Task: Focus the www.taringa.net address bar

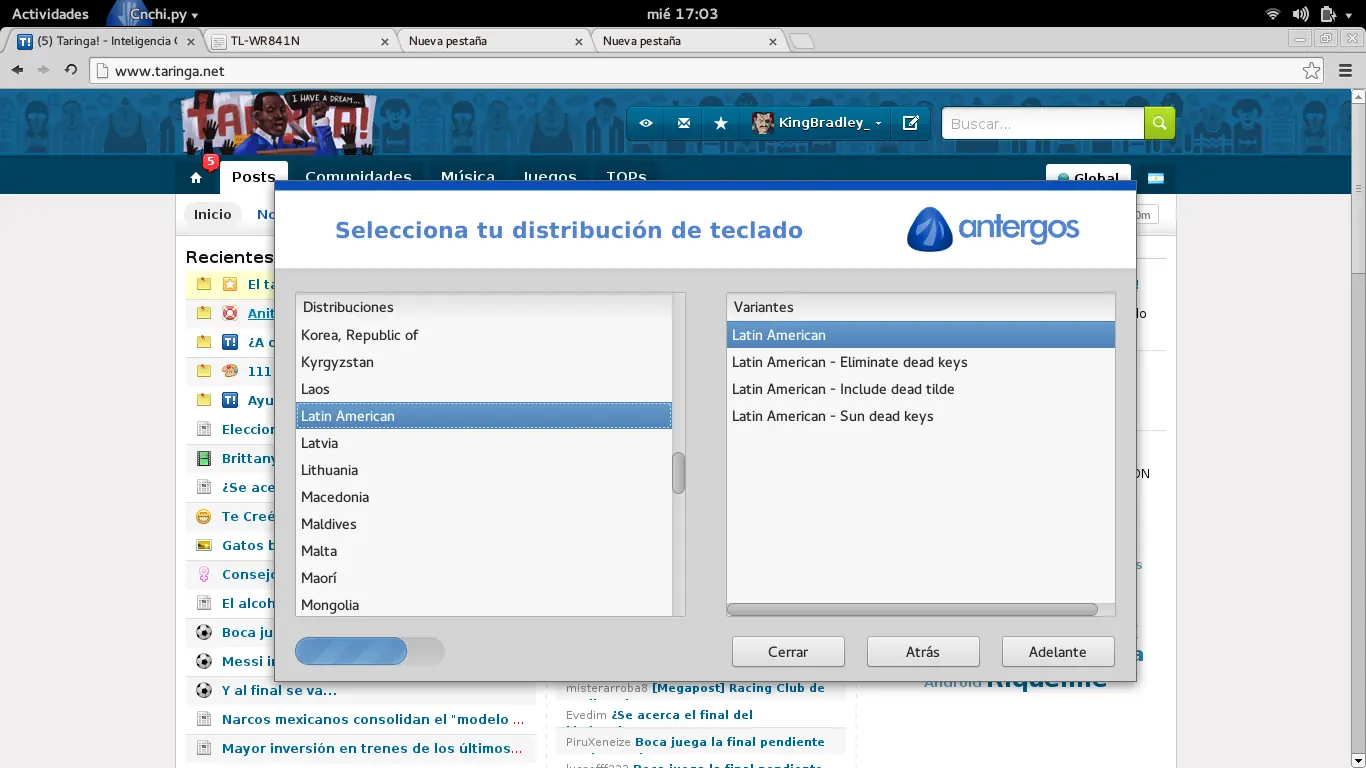Action: [x=705, y=71]
